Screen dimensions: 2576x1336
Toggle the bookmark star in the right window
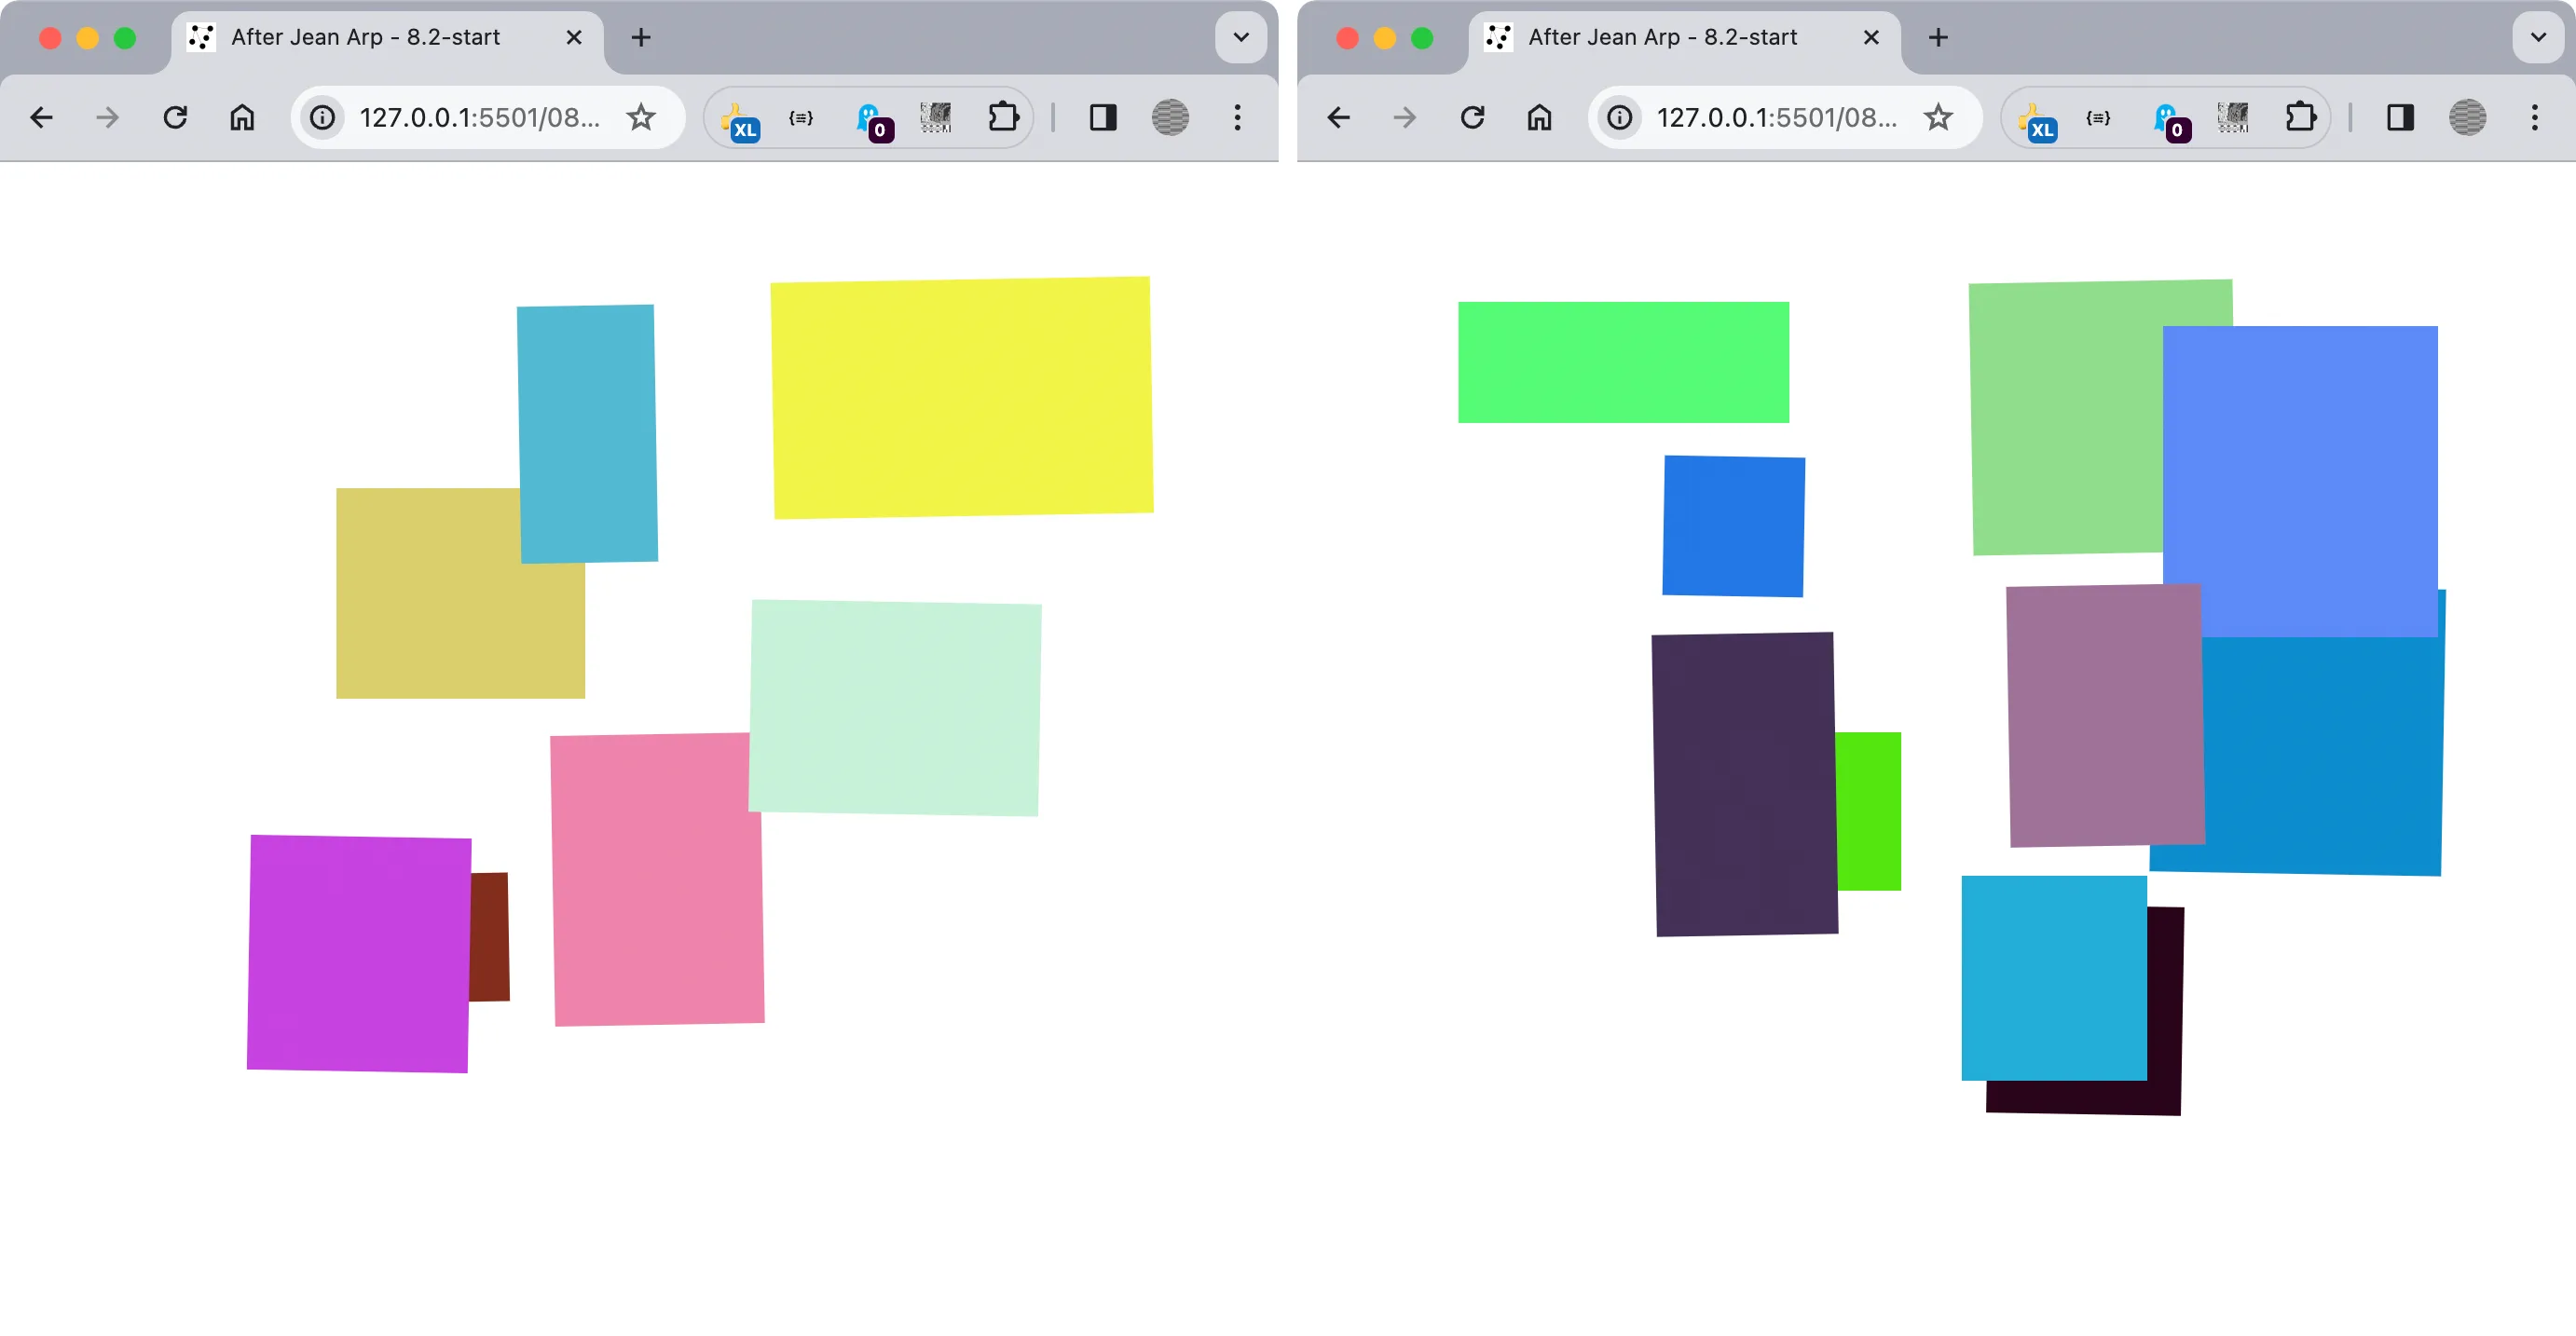pos(1939,117)
